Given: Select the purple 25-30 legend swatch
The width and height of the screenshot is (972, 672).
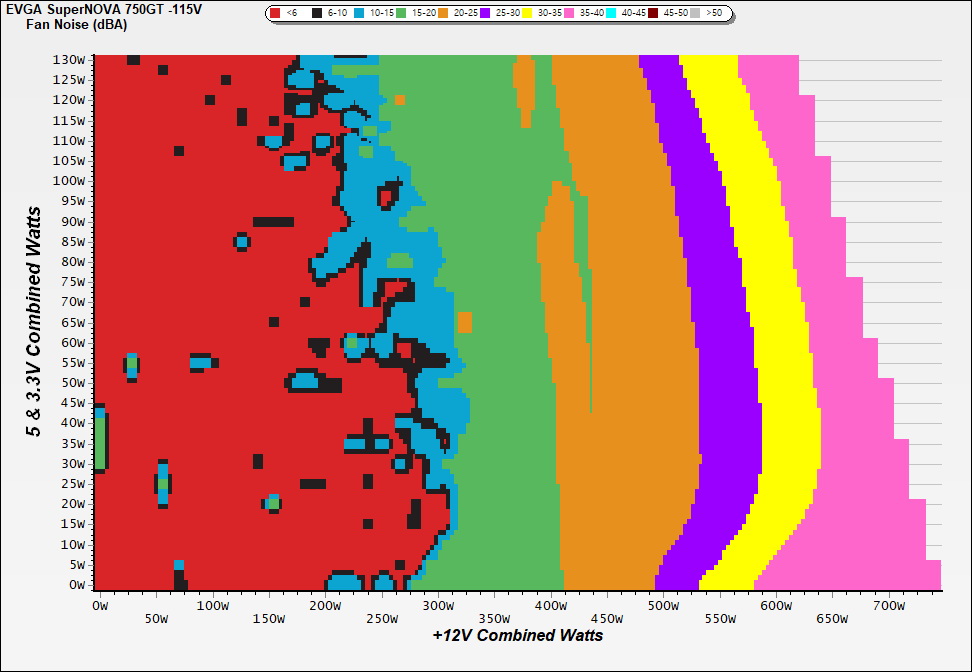Looking at the screenshot, I should click(485, 14).
